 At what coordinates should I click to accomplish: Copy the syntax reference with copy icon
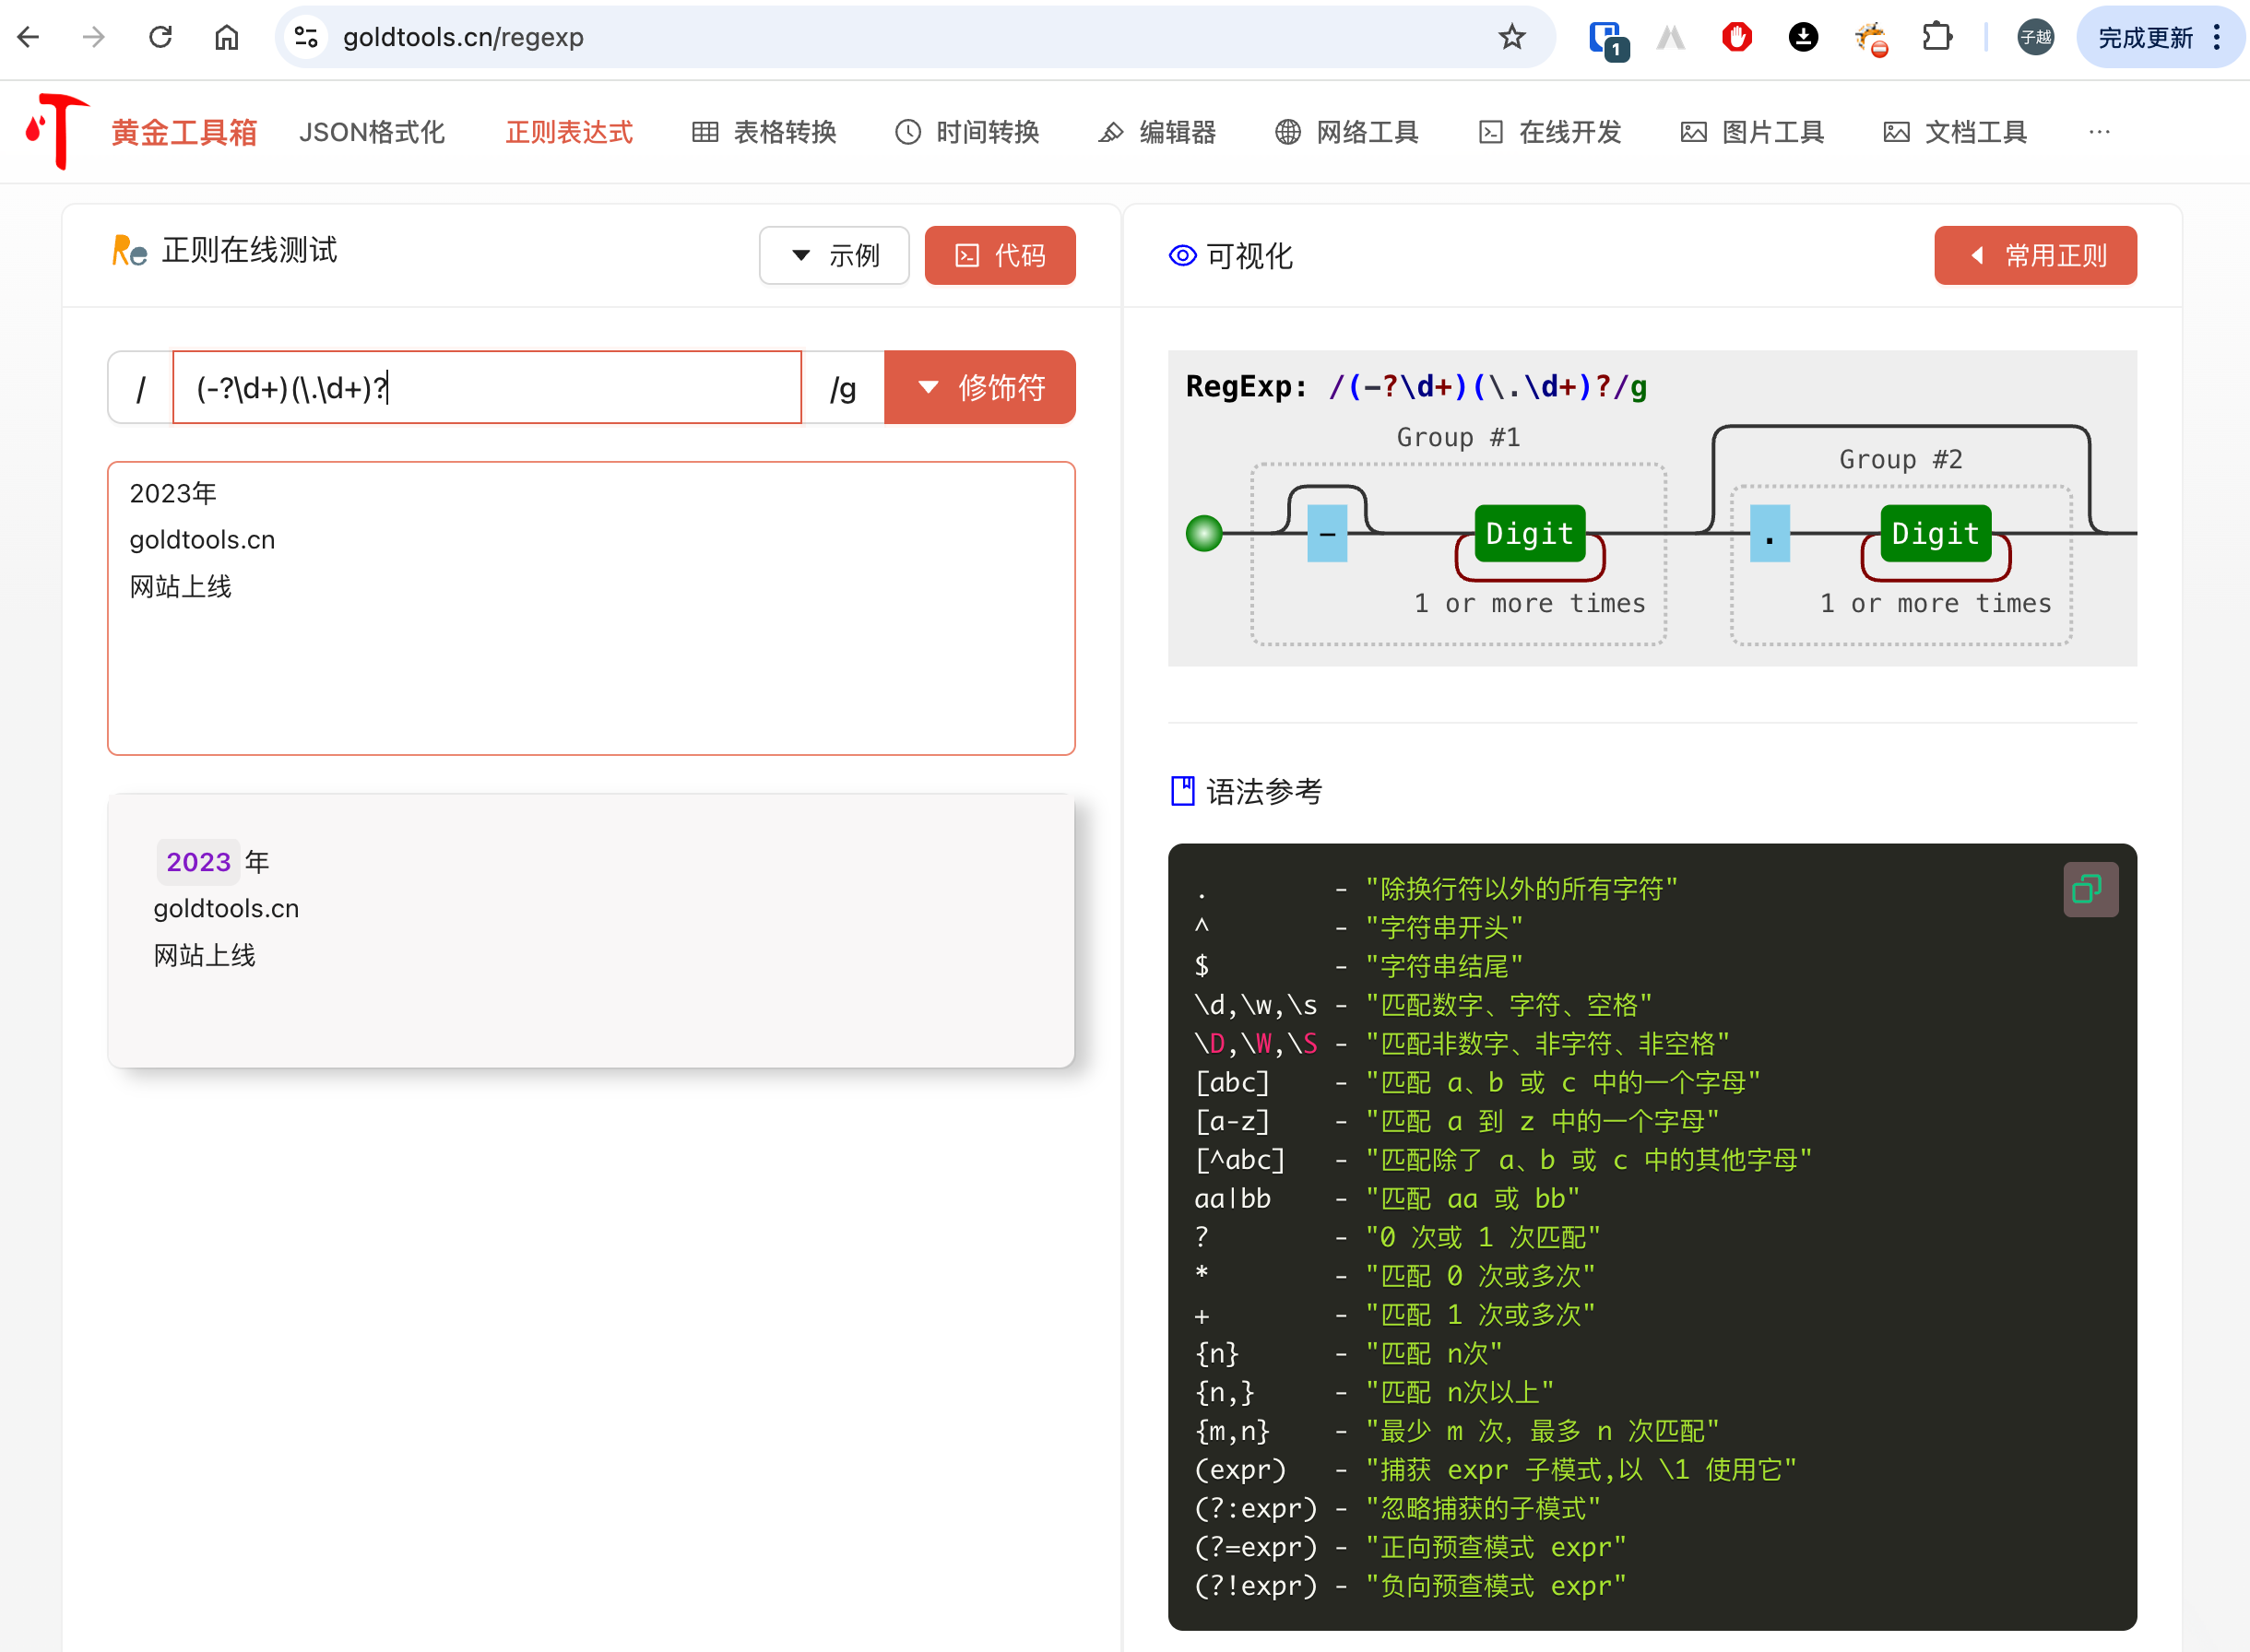pos(2090,888)
